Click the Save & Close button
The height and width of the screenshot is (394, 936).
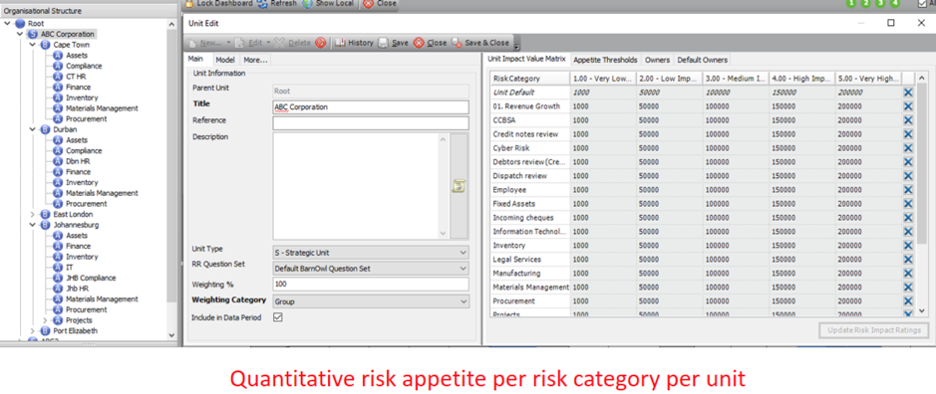(x=481, y=43)
